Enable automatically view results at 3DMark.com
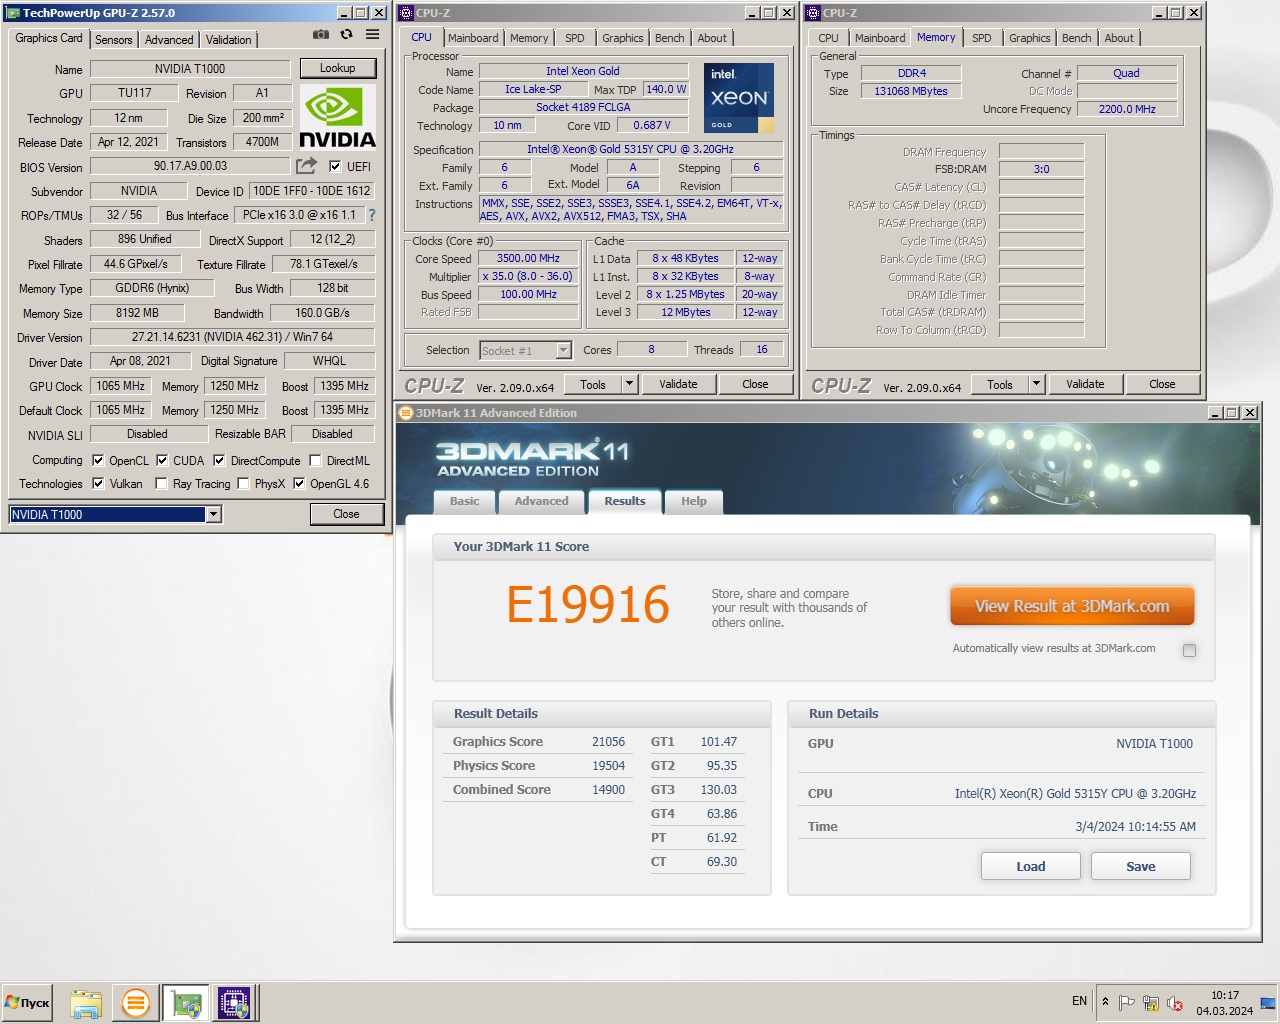 coord(1189,650)
